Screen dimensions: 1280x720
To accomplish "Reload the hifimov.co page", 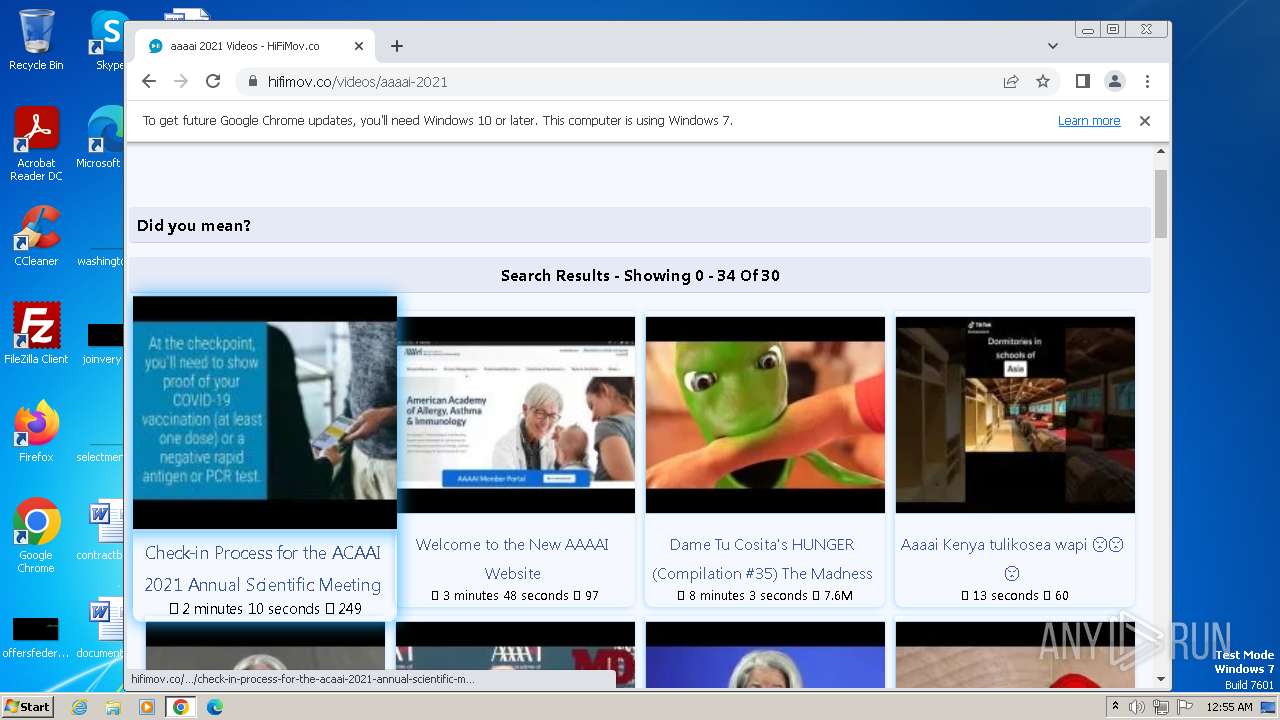I will tap(213, 82).
